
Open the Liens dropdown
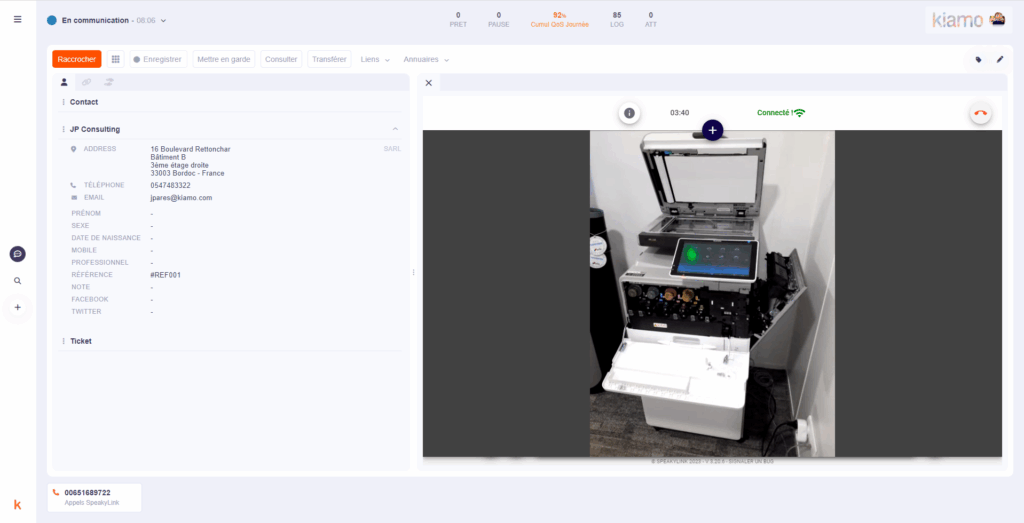pyautogui.click(x=375, y=59)
